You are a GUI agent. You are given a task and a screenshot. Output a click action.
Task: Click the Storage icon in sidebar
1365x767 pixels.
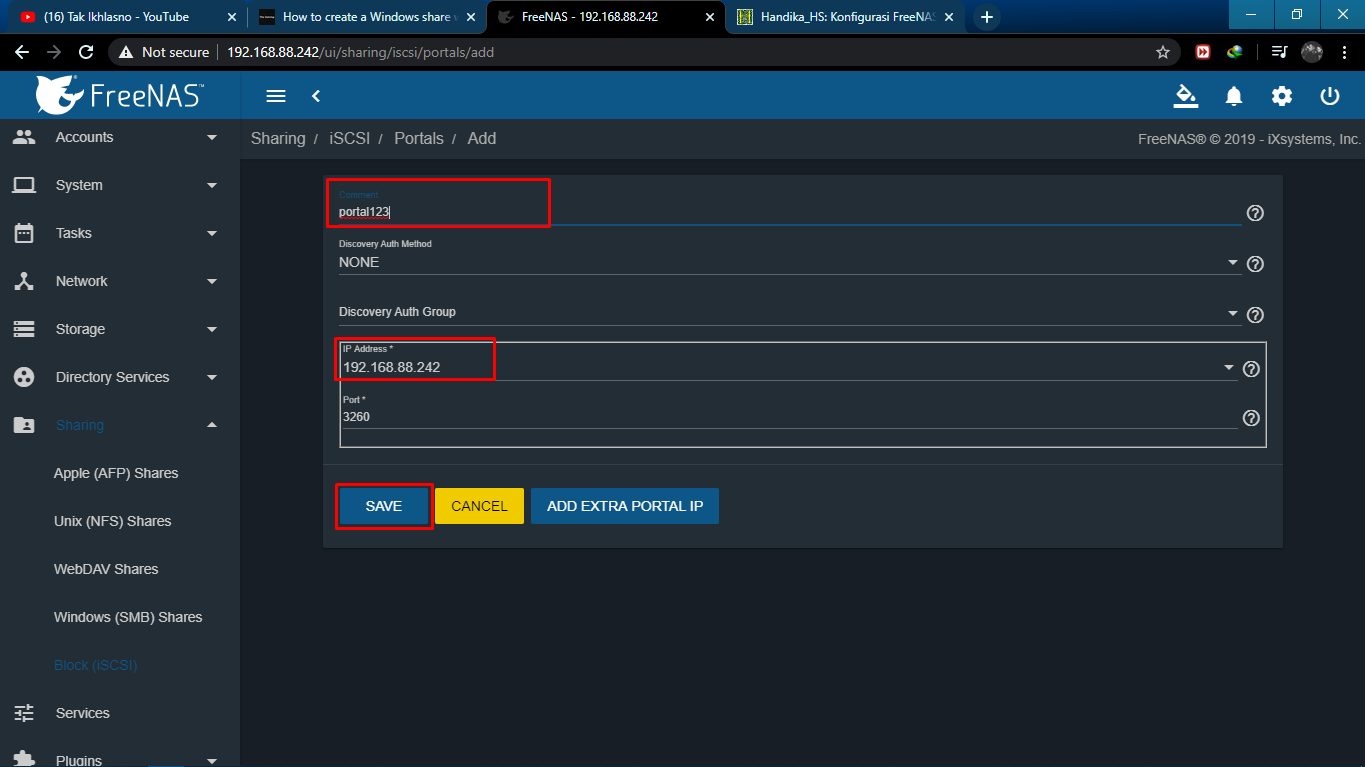point(24,329)
